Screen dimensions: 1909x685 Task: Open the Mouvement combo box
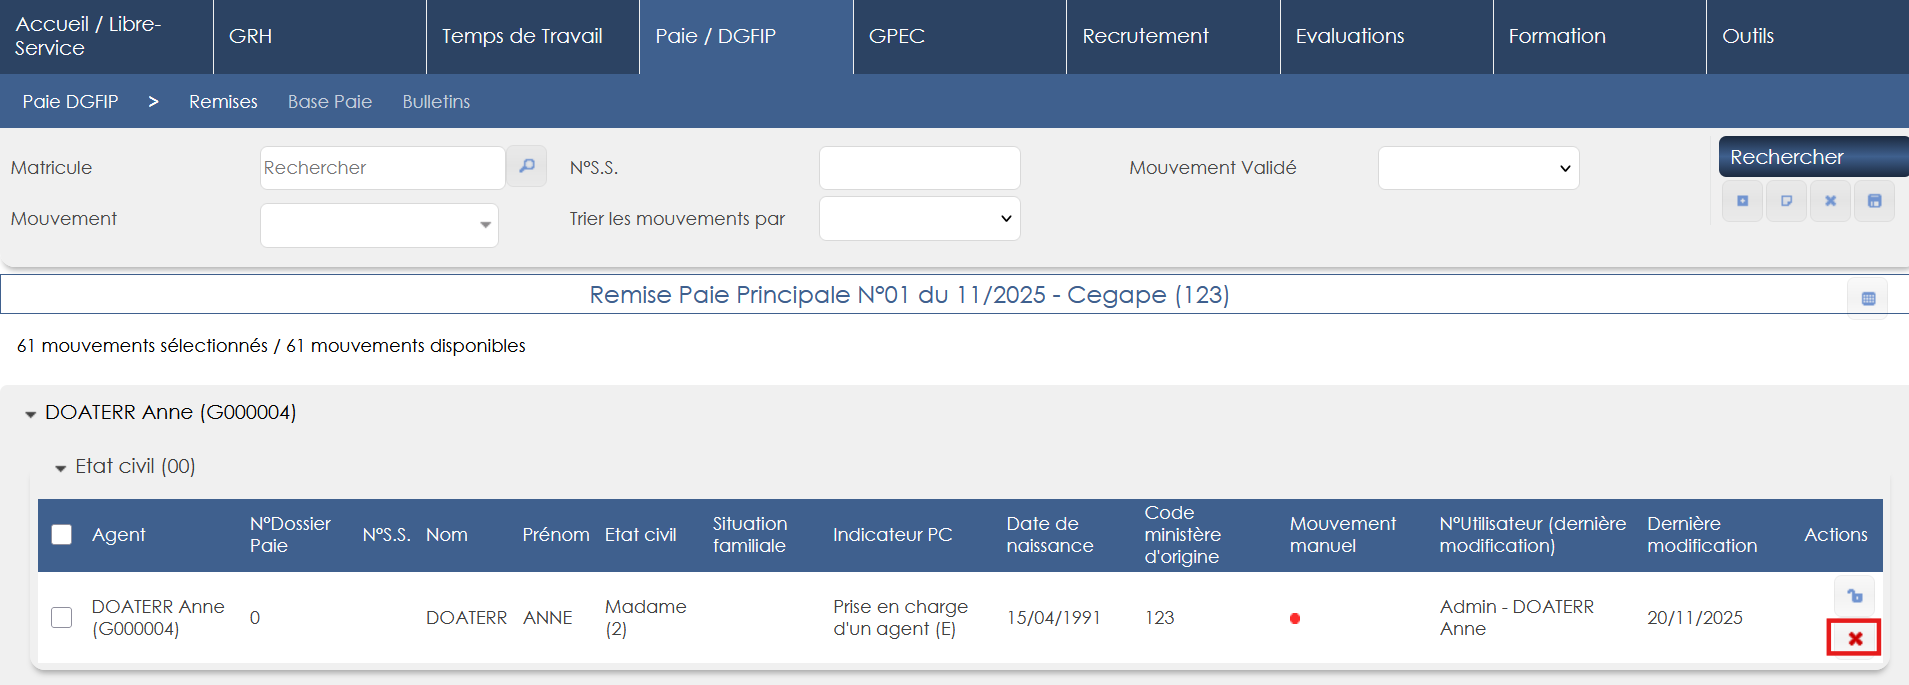pos(379,225)
